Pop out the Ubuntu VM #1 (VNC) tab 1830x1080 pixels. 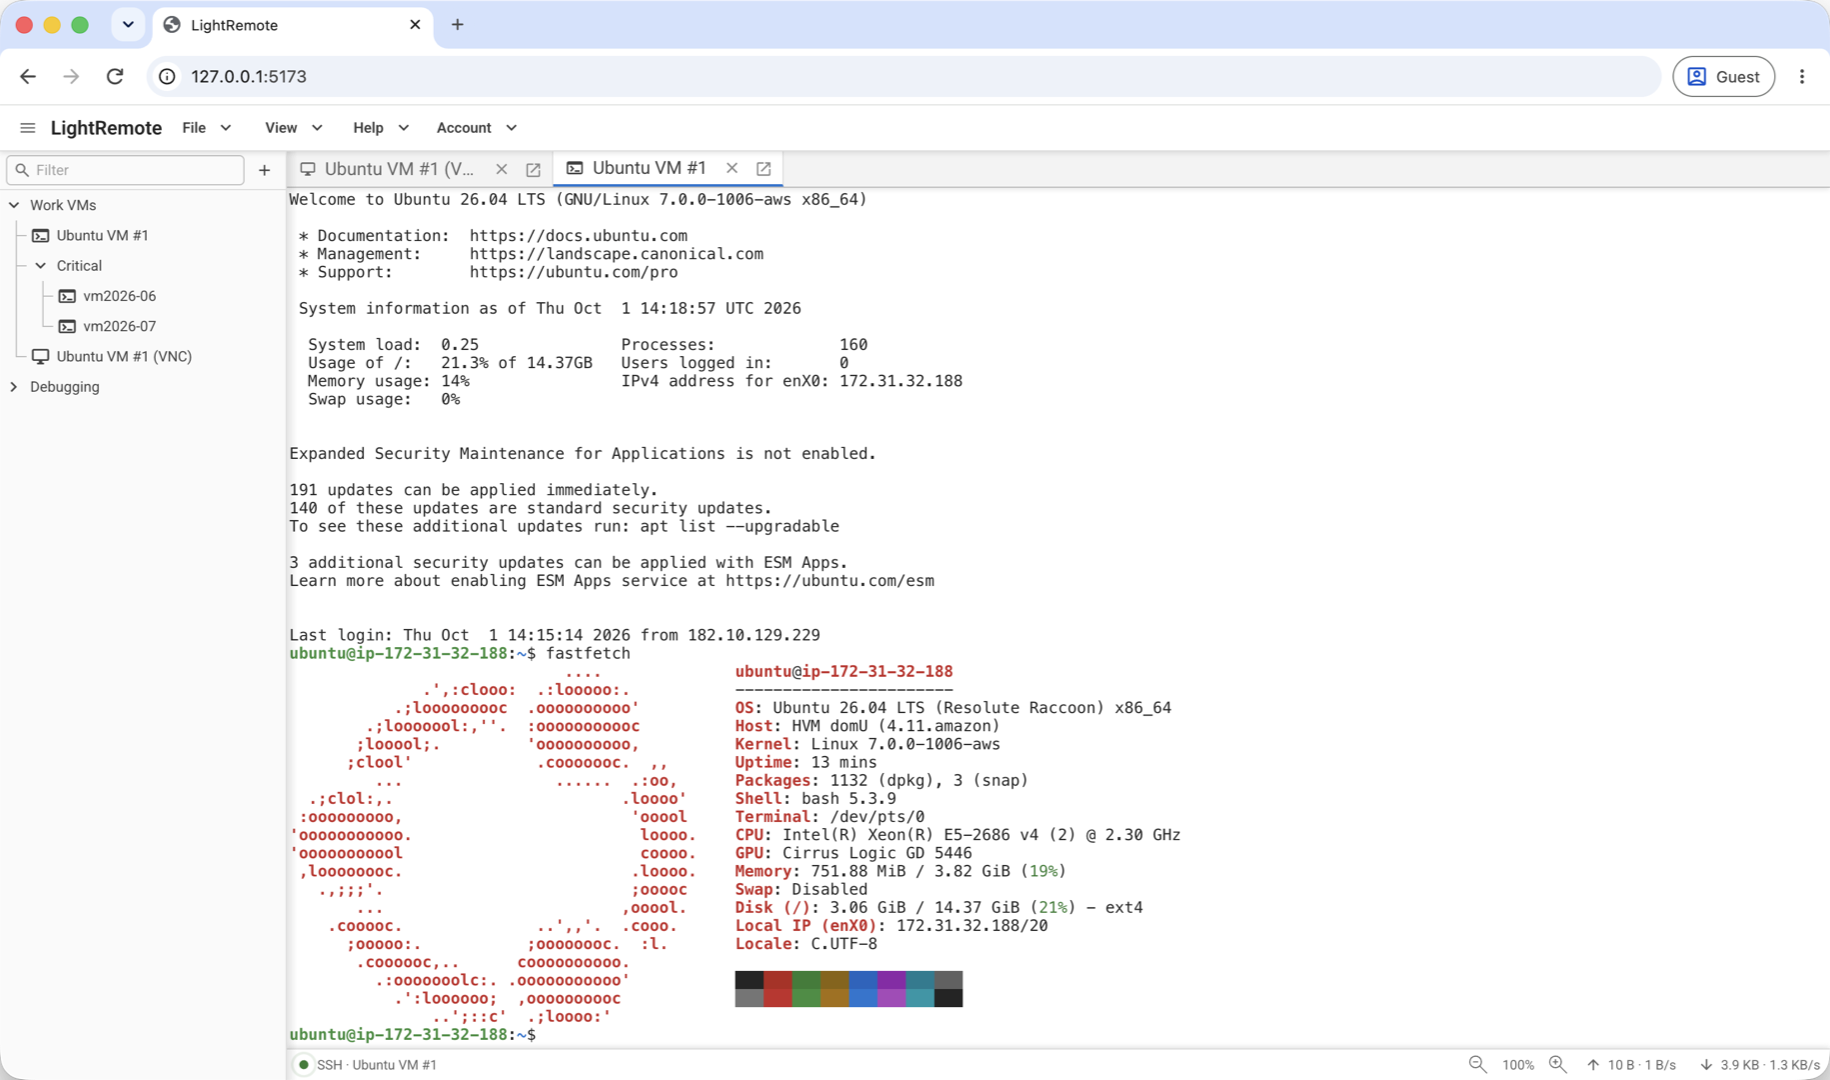coord(533,169)
